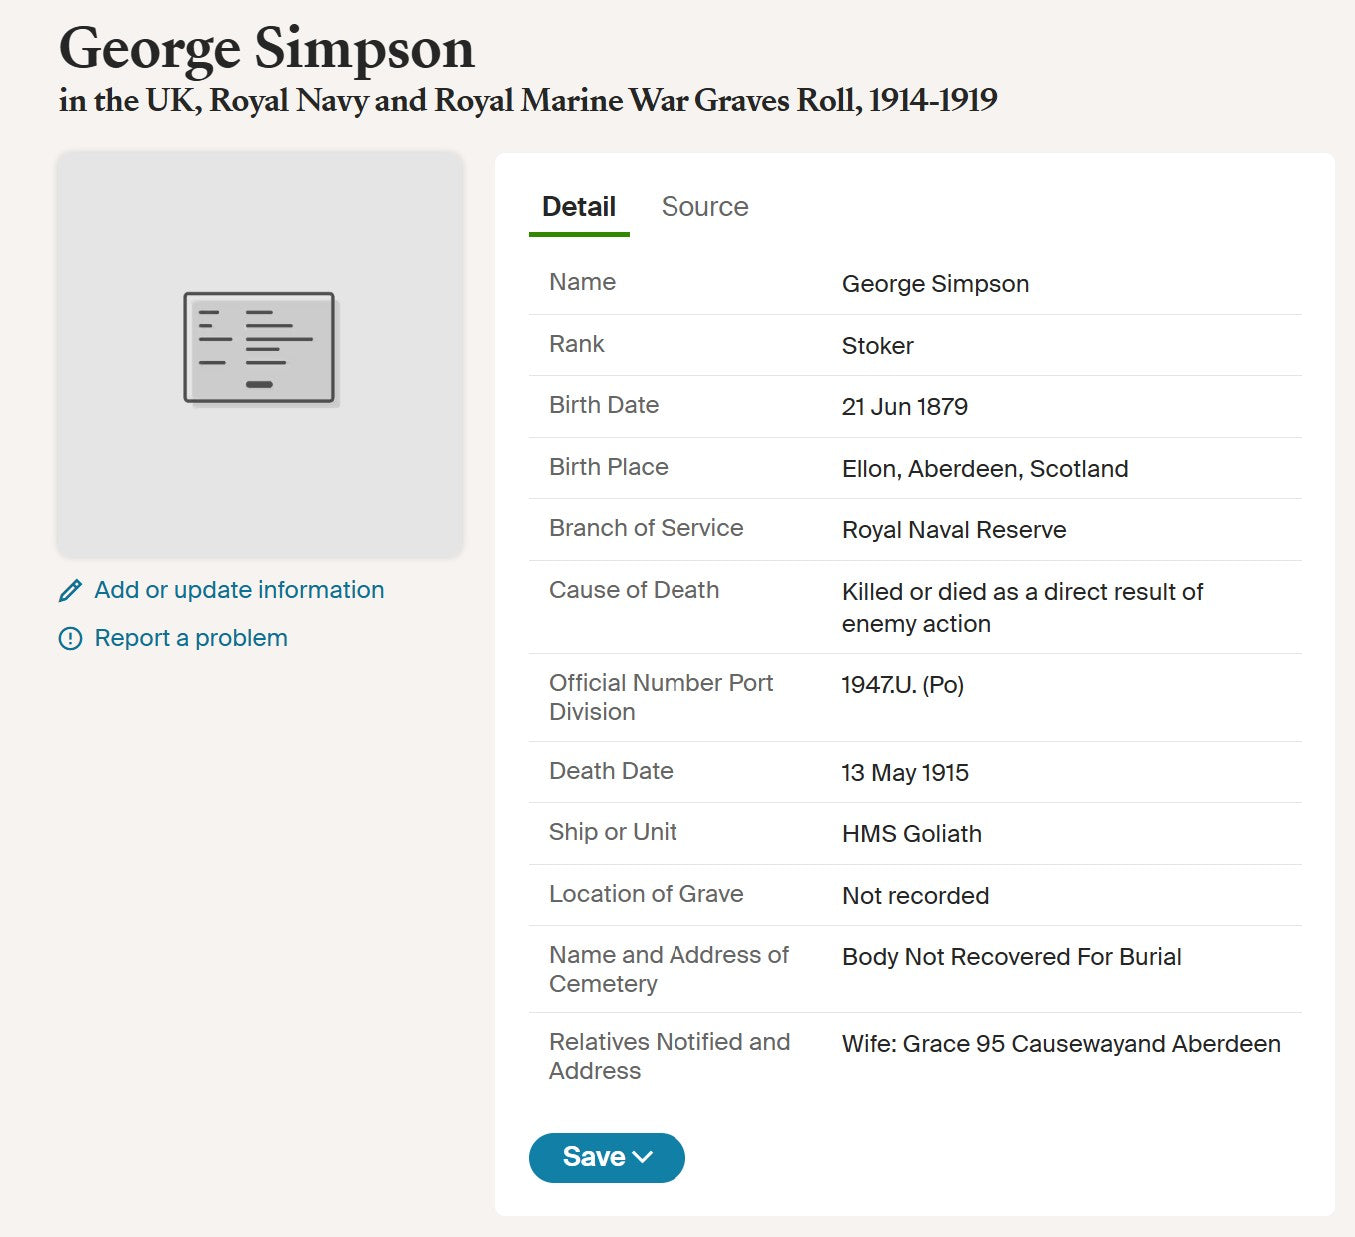Switch to the Source tab

click(x=704, y=207)
